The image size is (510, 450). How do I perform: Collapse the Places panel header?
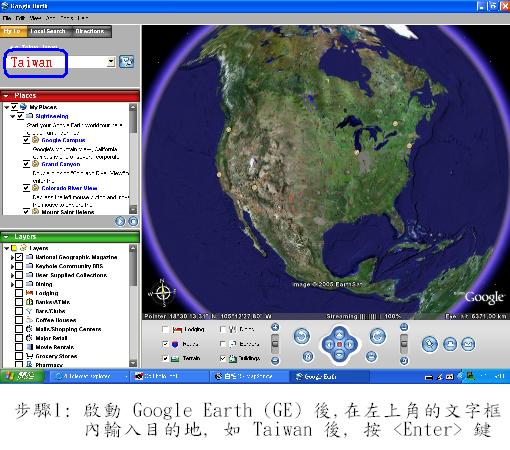click(x=6, y=96)
